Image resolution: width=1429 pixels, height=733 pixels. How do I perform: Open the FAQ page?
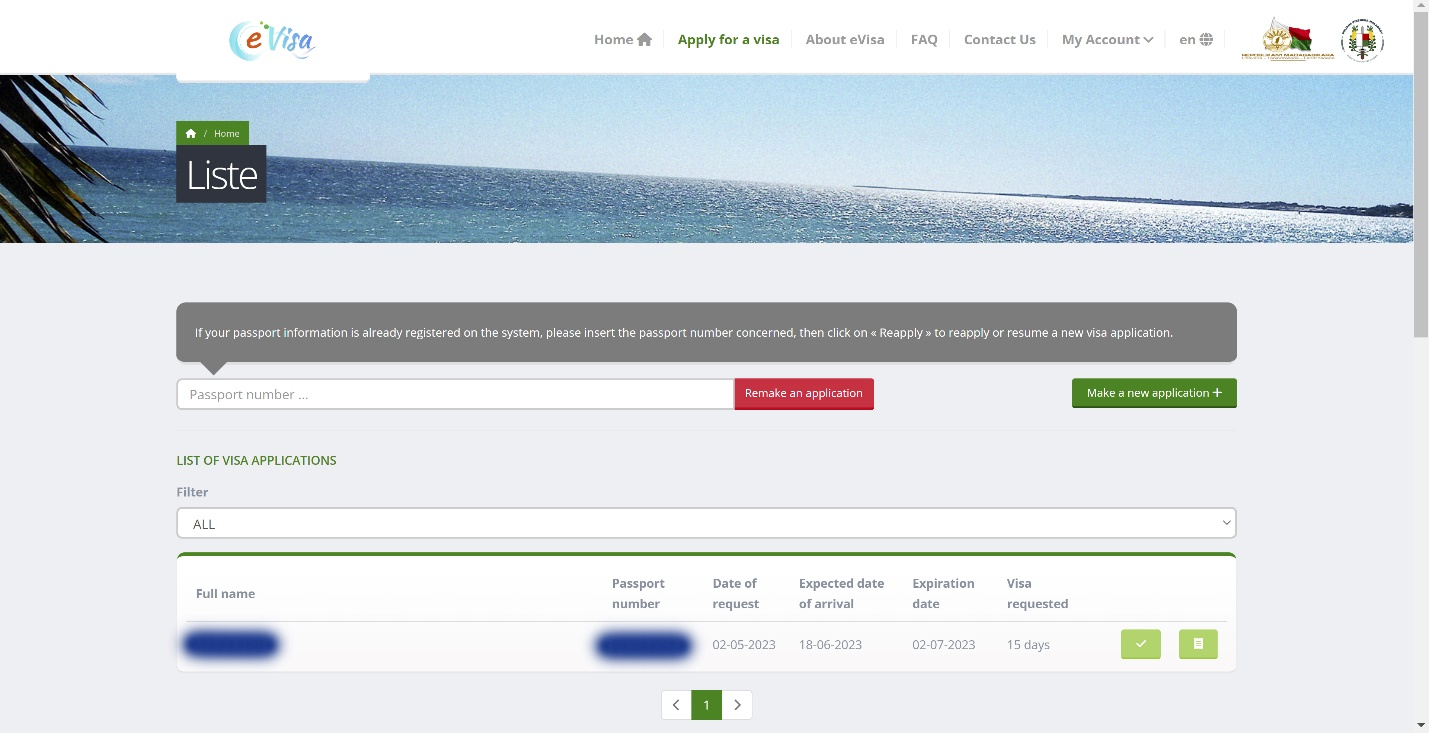tap(924, 40)
